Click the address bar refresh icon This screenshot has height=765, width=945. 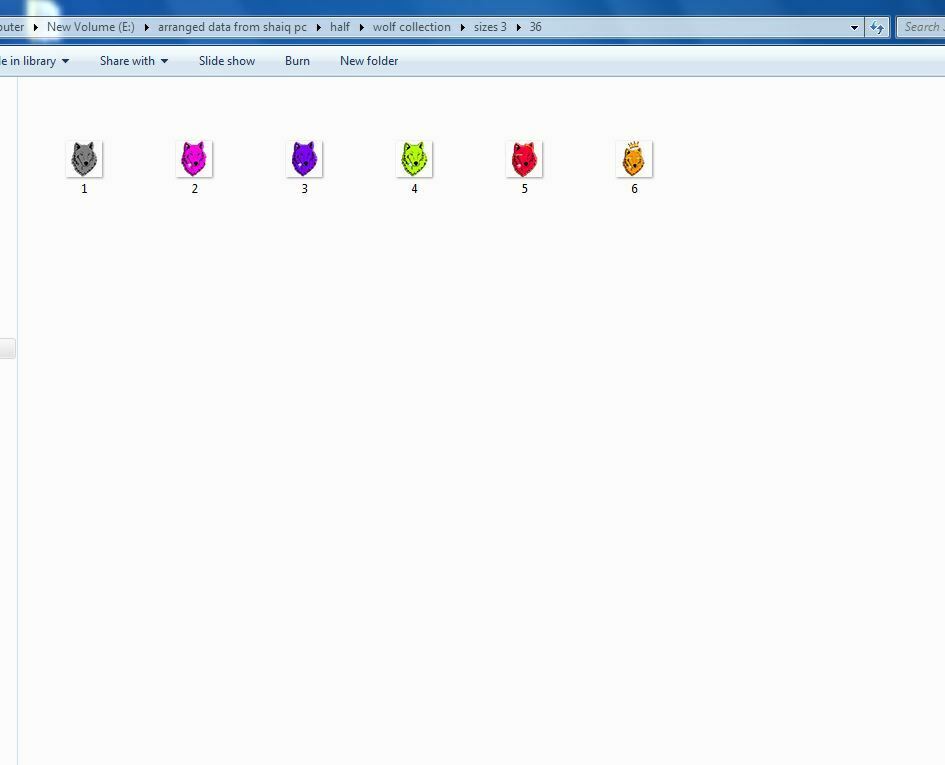pos(877,28)
